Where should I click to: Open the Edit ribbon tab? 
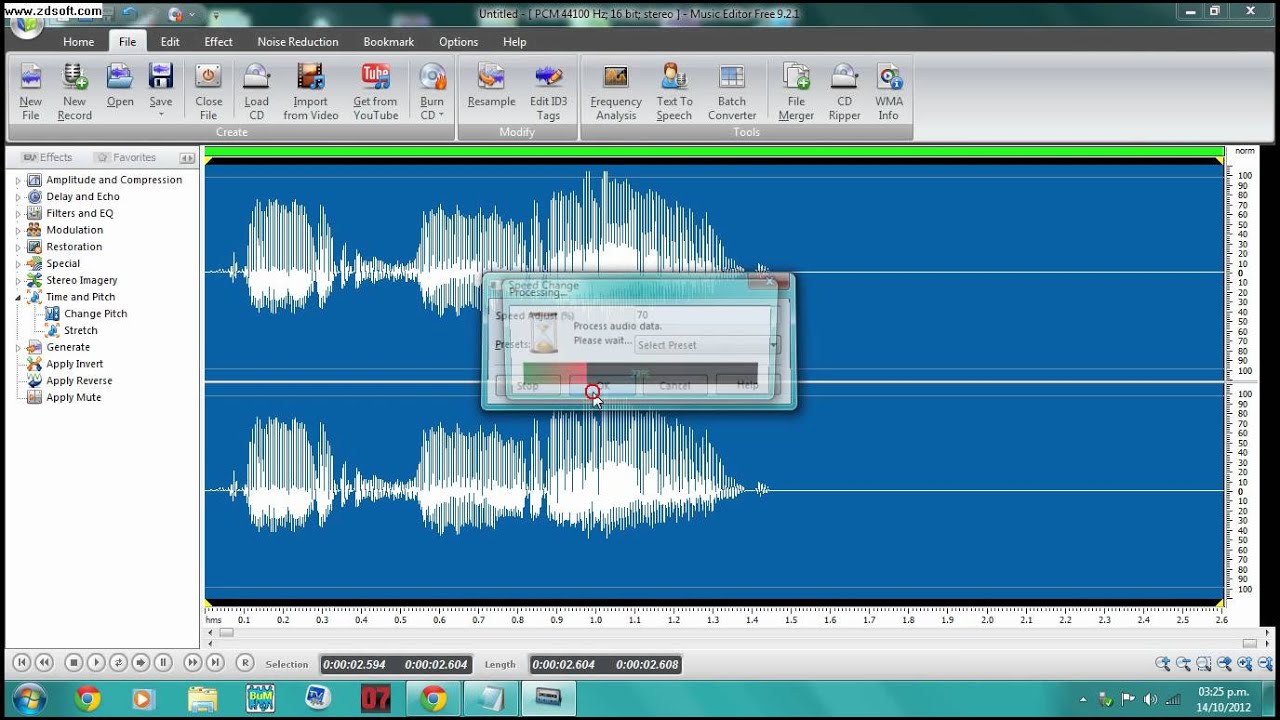click(170, 42)
